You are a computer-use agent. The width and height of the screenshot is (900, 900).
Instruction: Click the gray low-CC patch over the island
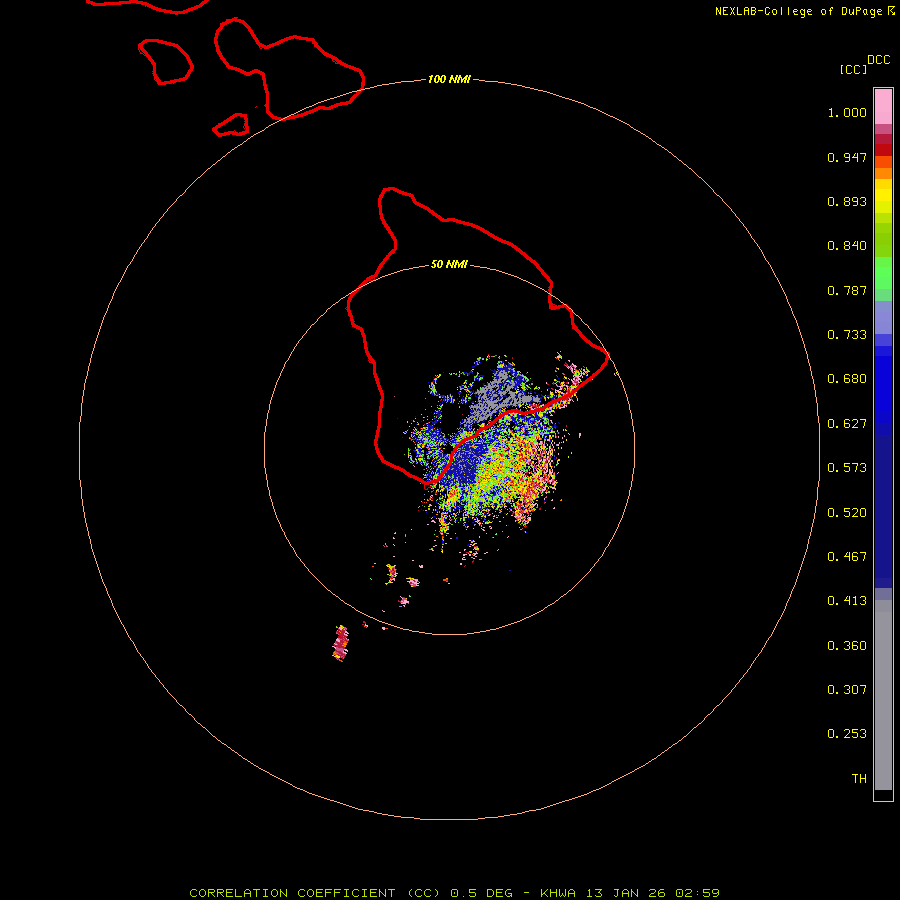(498, 396)
